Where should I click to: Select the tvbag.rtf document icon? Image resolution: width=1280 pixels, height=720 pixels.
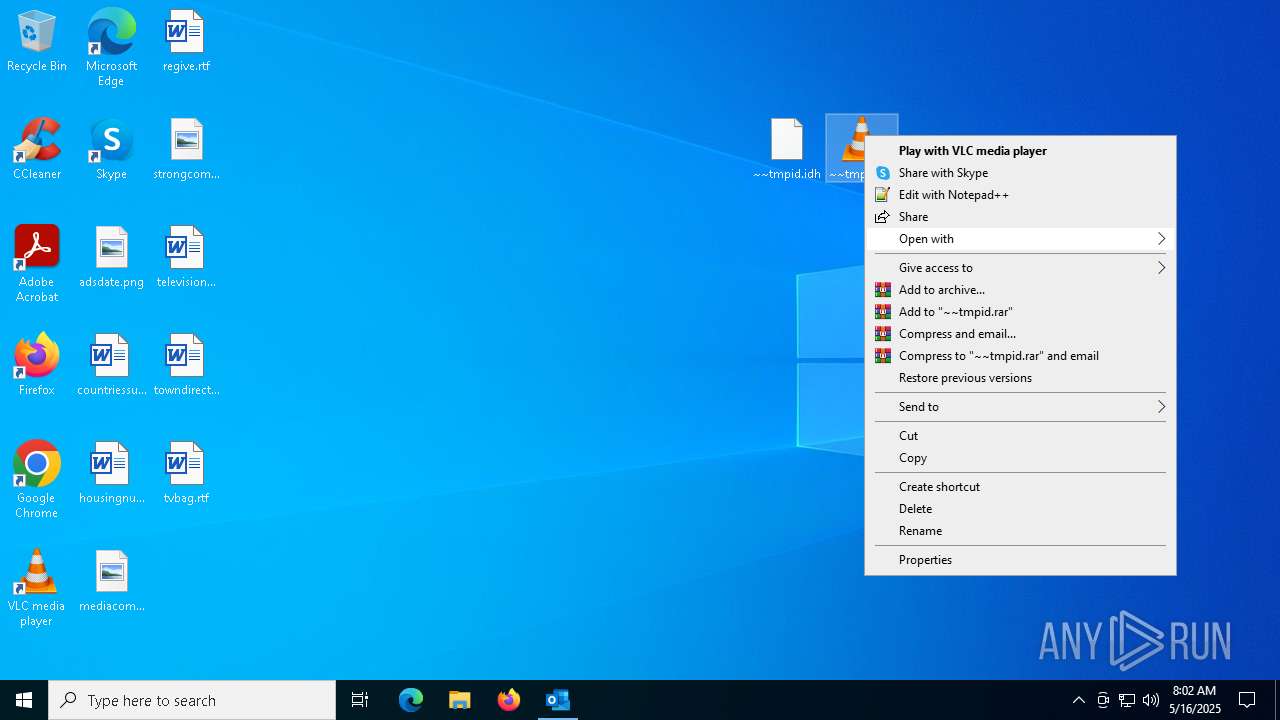click(186, 474)
